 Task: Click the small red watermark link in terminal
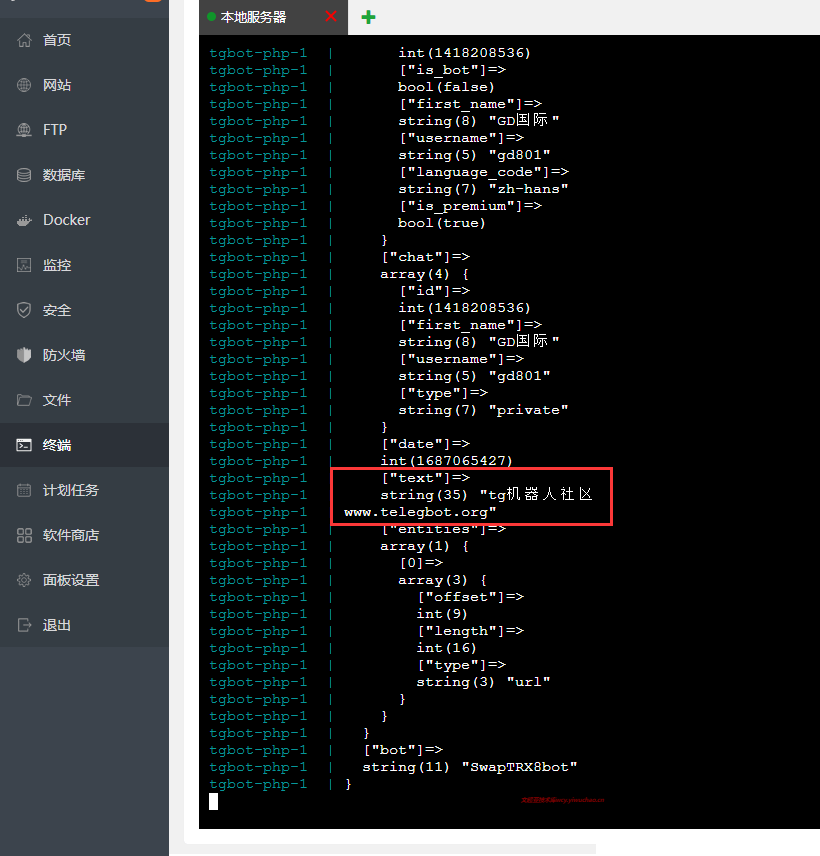coord(562,800)
